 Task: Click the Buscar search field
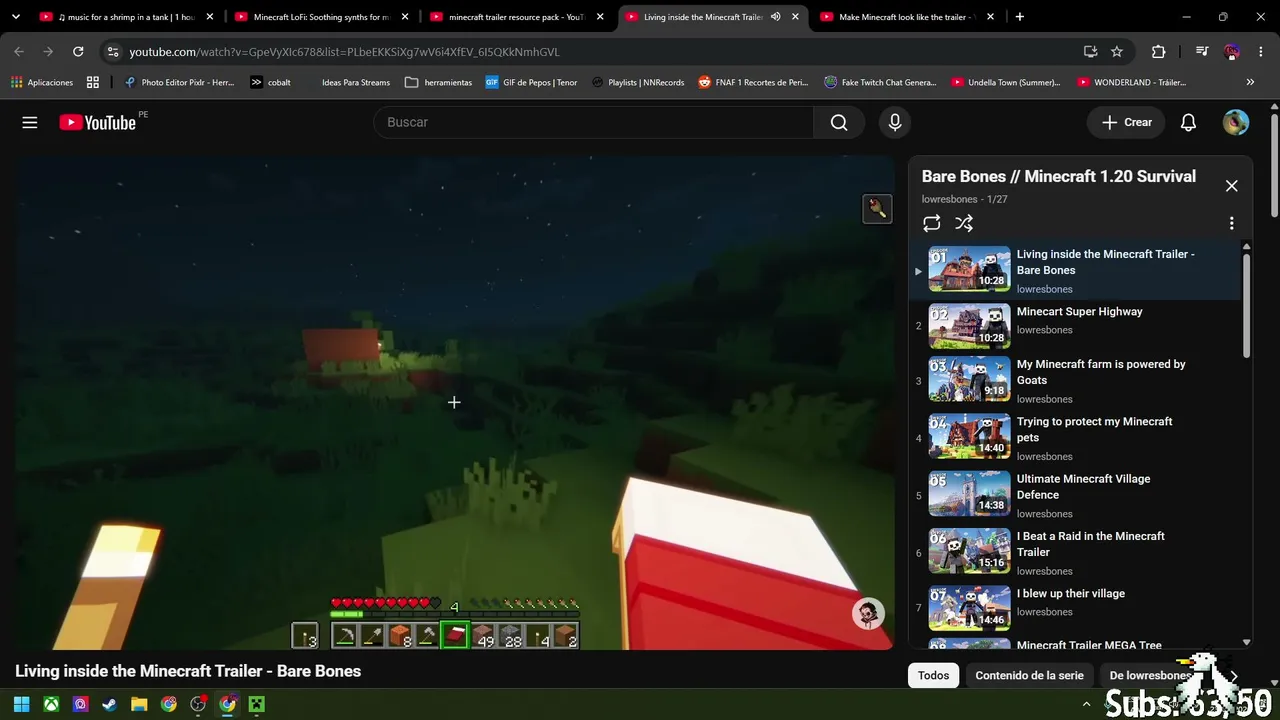click(x=594, y=122)
